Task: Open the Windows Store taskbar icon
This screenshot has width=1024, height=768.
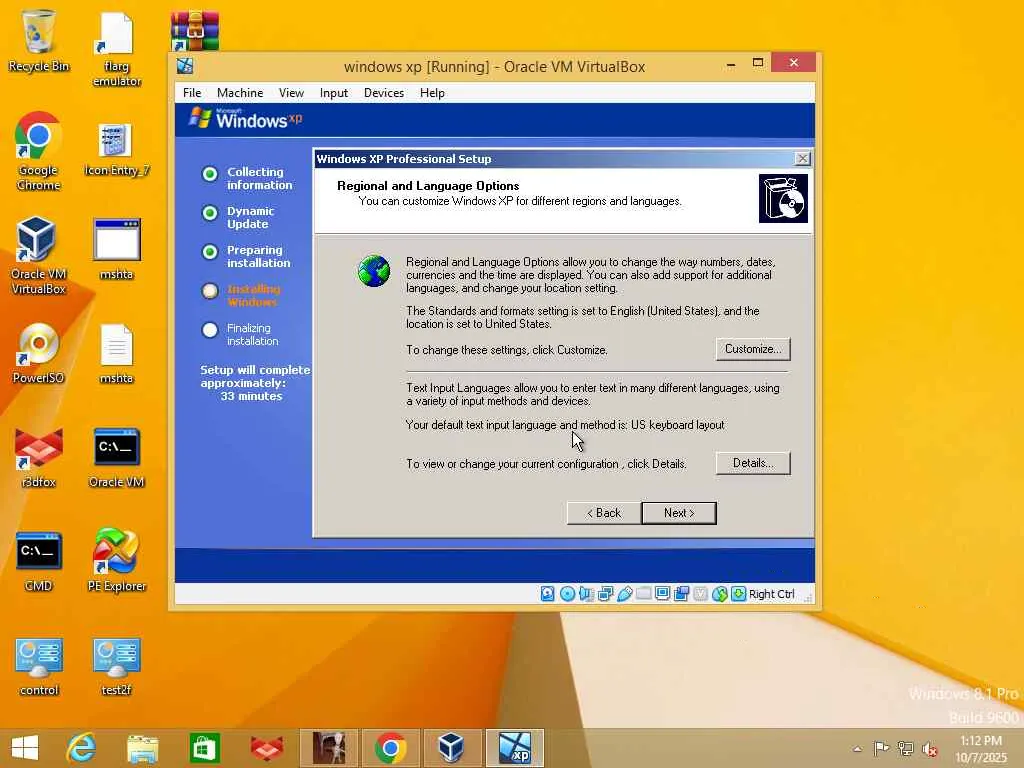Action: pyautogui.click(x=204, y=748)
